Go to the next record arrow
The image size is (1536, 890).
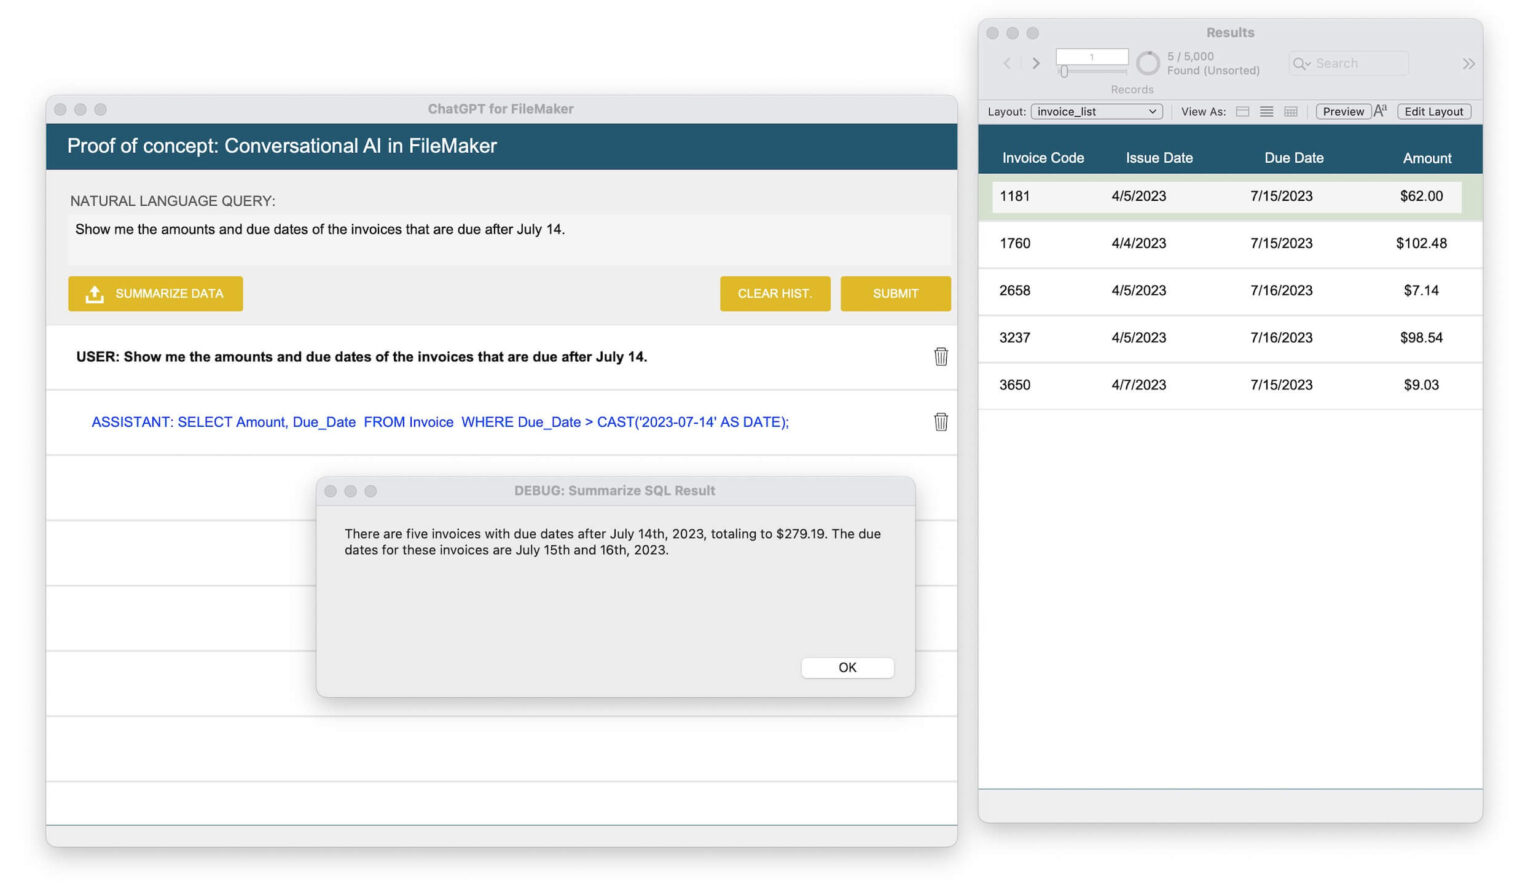tap(1036, 63)
